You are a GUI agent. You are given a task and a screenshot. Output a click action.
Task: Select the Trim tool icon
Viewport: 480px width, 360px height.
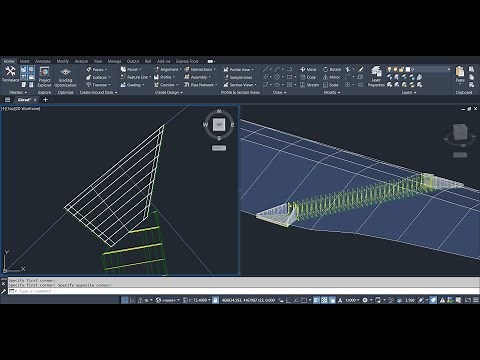[348, 69]
